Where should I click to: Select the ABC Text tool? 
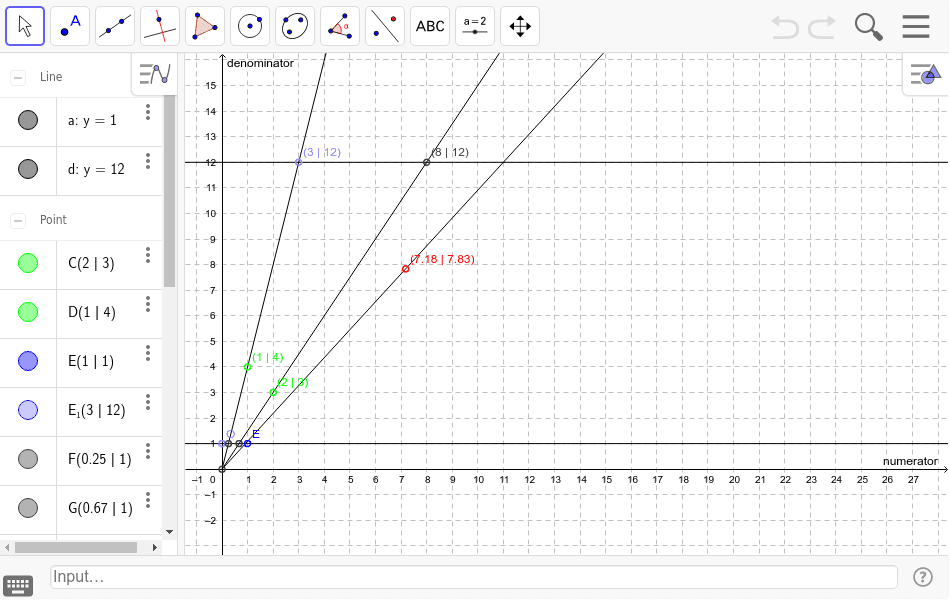click(430, 26)
